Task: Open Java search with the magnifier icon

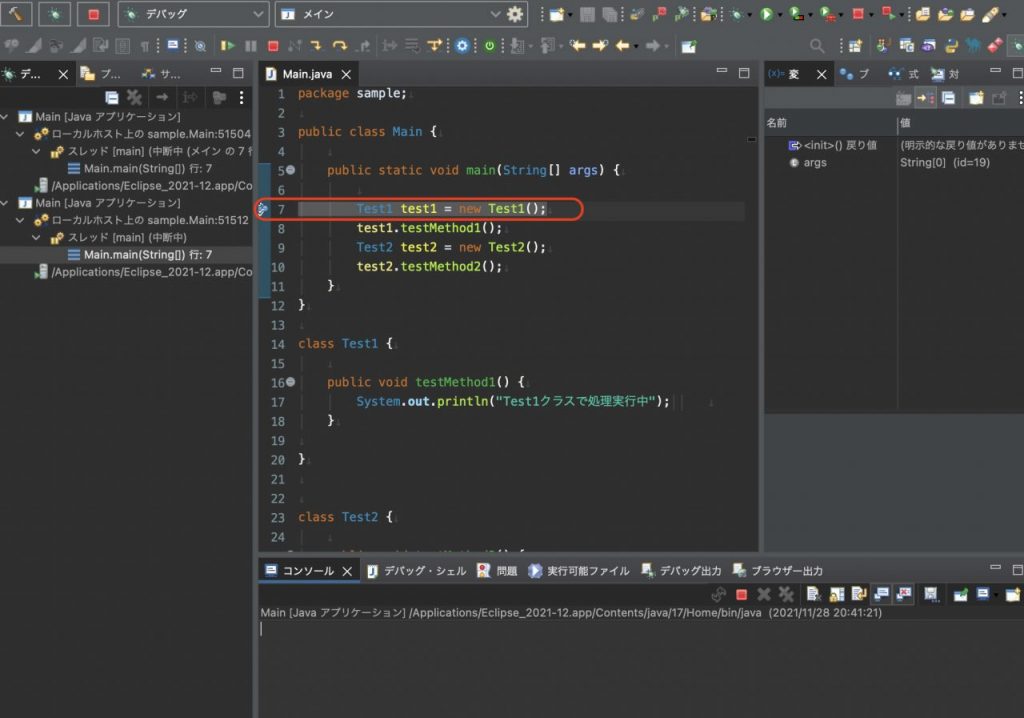Action: point(818,46)
